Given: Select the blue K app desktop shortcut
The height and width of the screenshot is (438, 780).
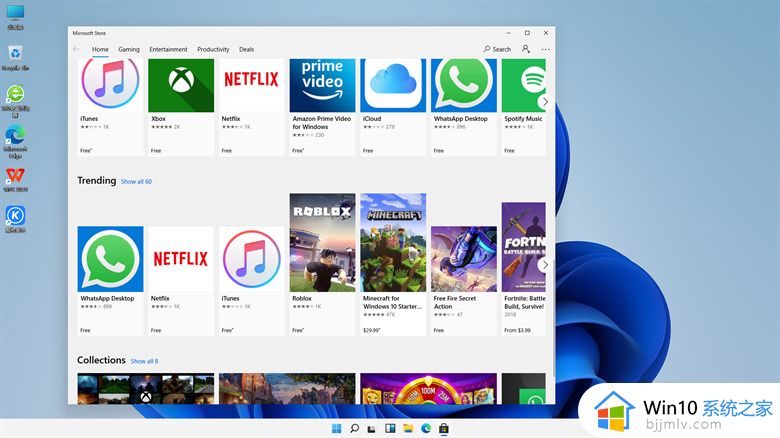Looking at the screenshot, I should [x=15, y=219].
